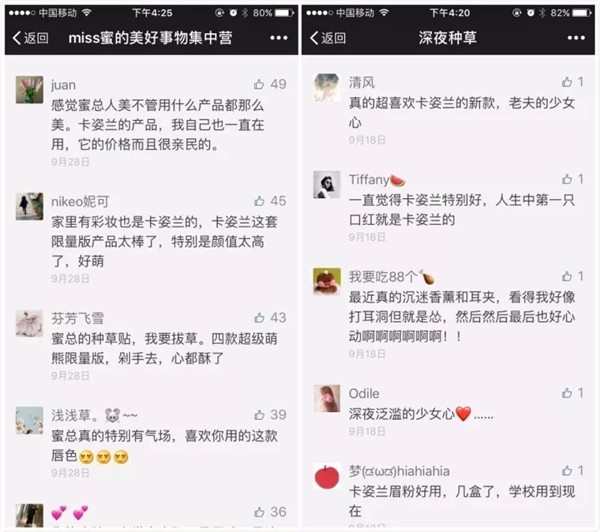Image resolution: width=600 pixels, height=532 pixels.
Task: Like 清风's comment in 深夜种草
Action: pyautogui.click(x=567, y=82)
